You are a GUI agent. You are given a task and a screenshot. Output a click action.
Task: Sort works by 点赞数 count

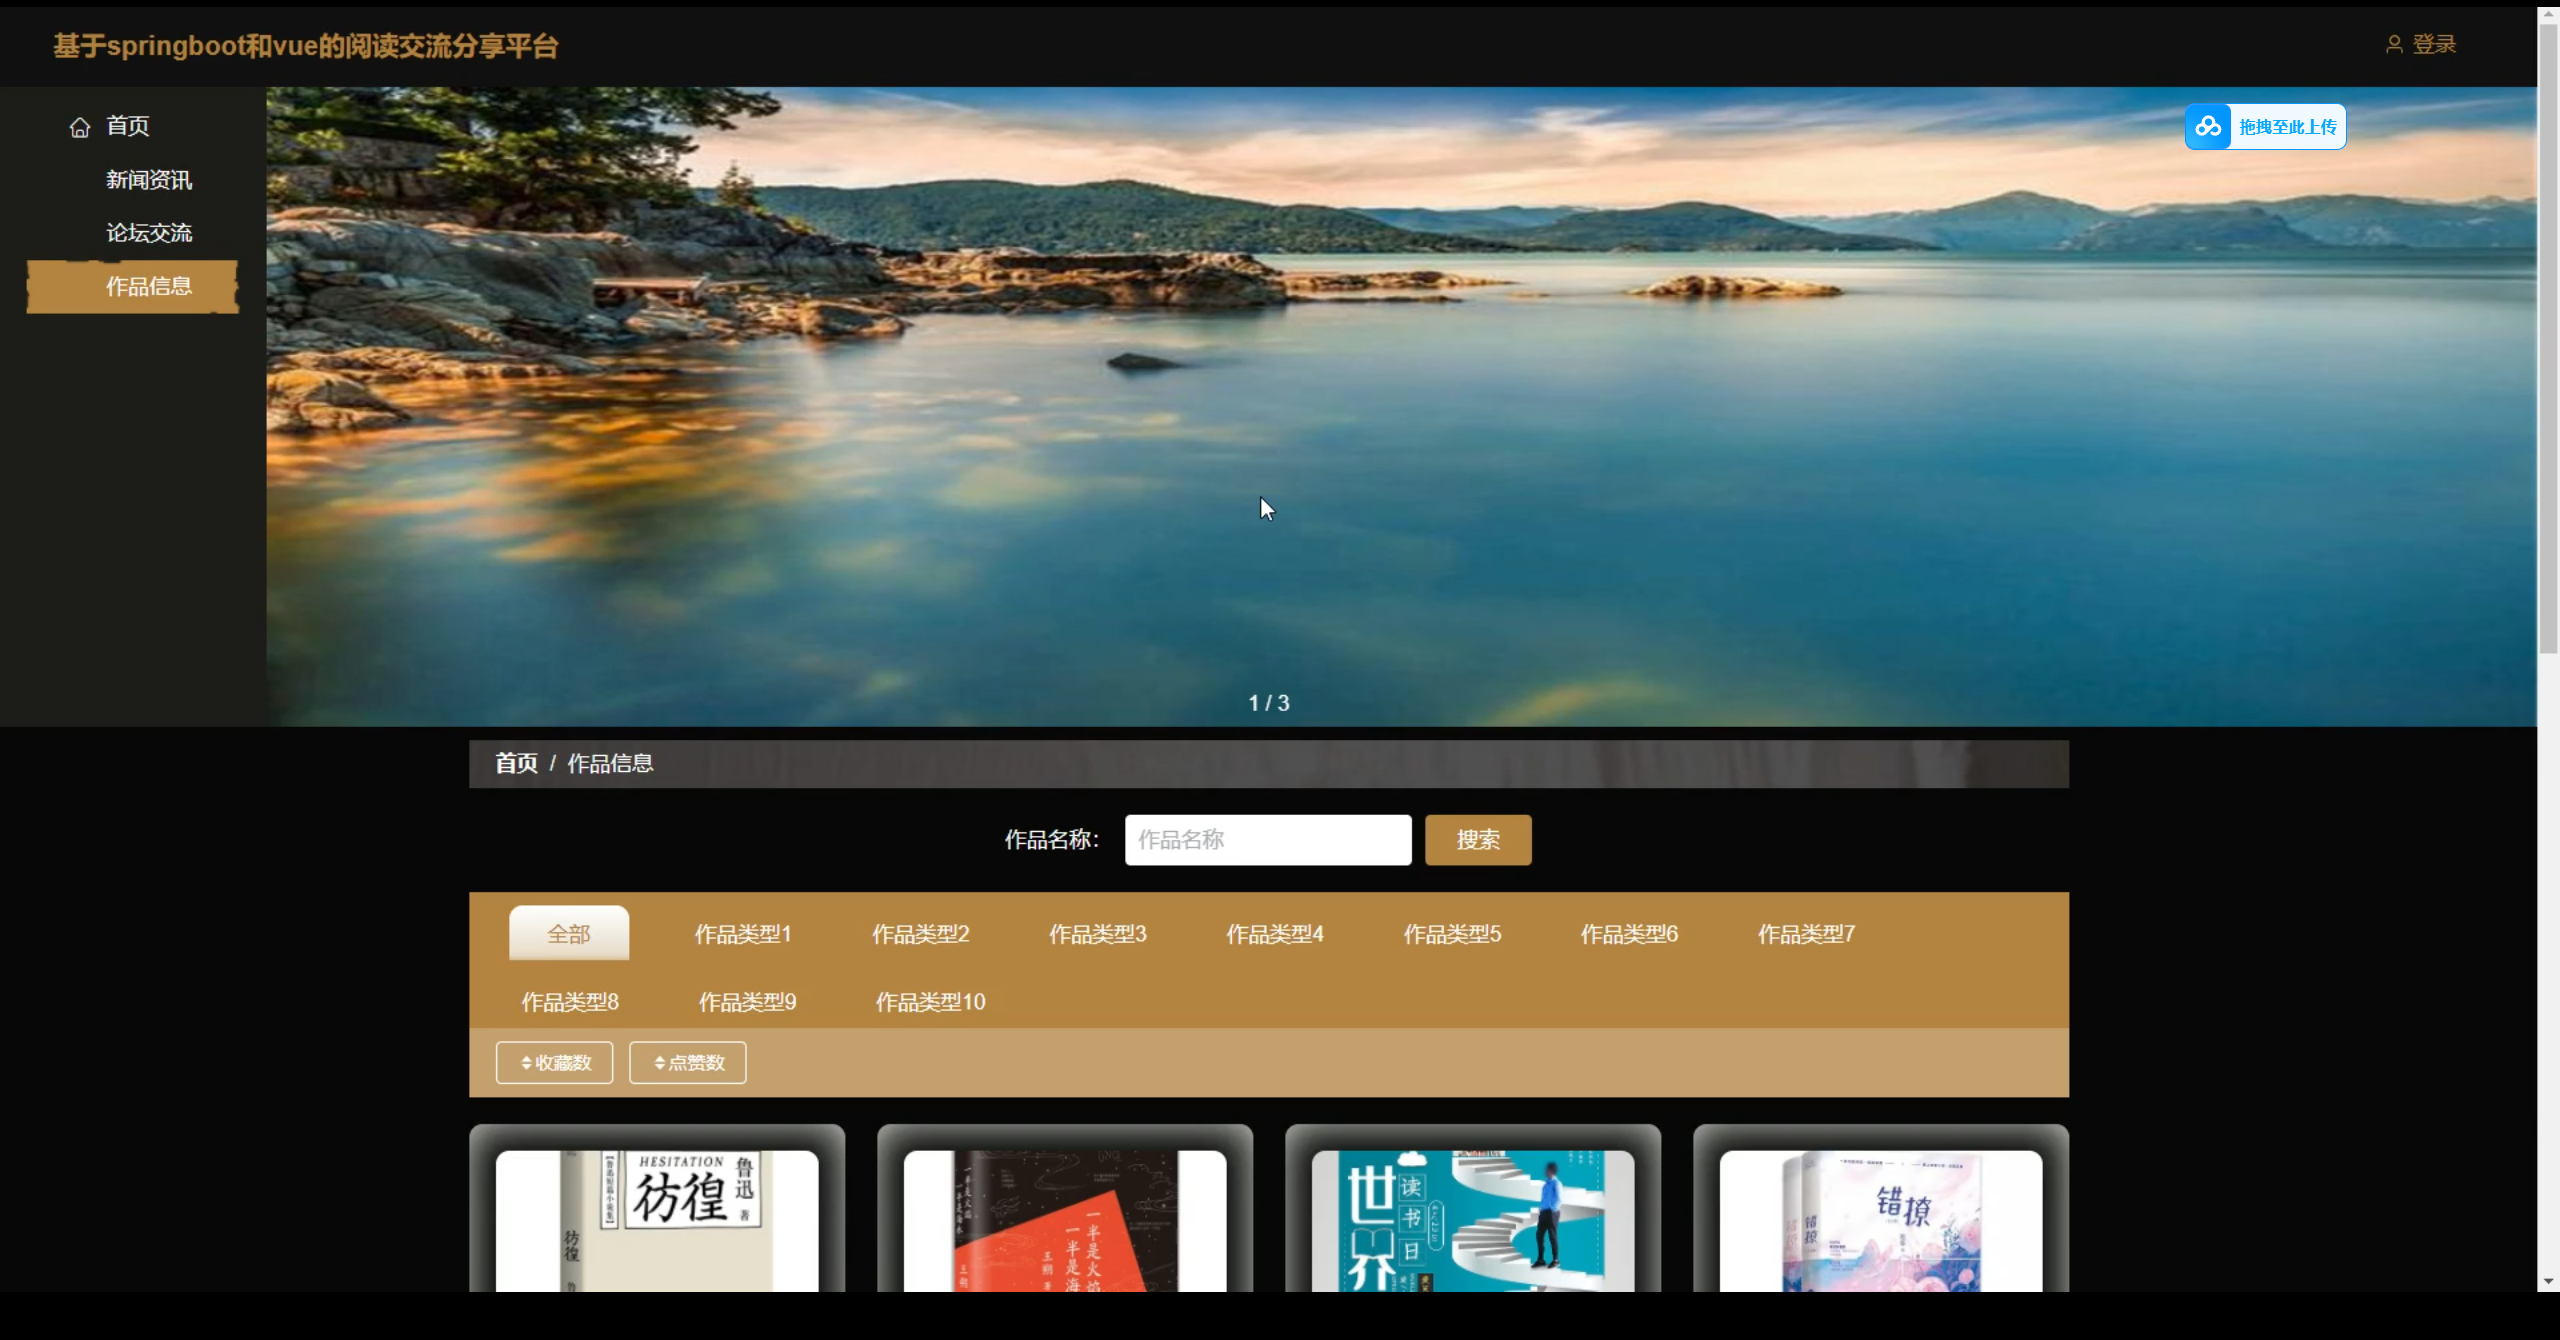point(688,1062)
